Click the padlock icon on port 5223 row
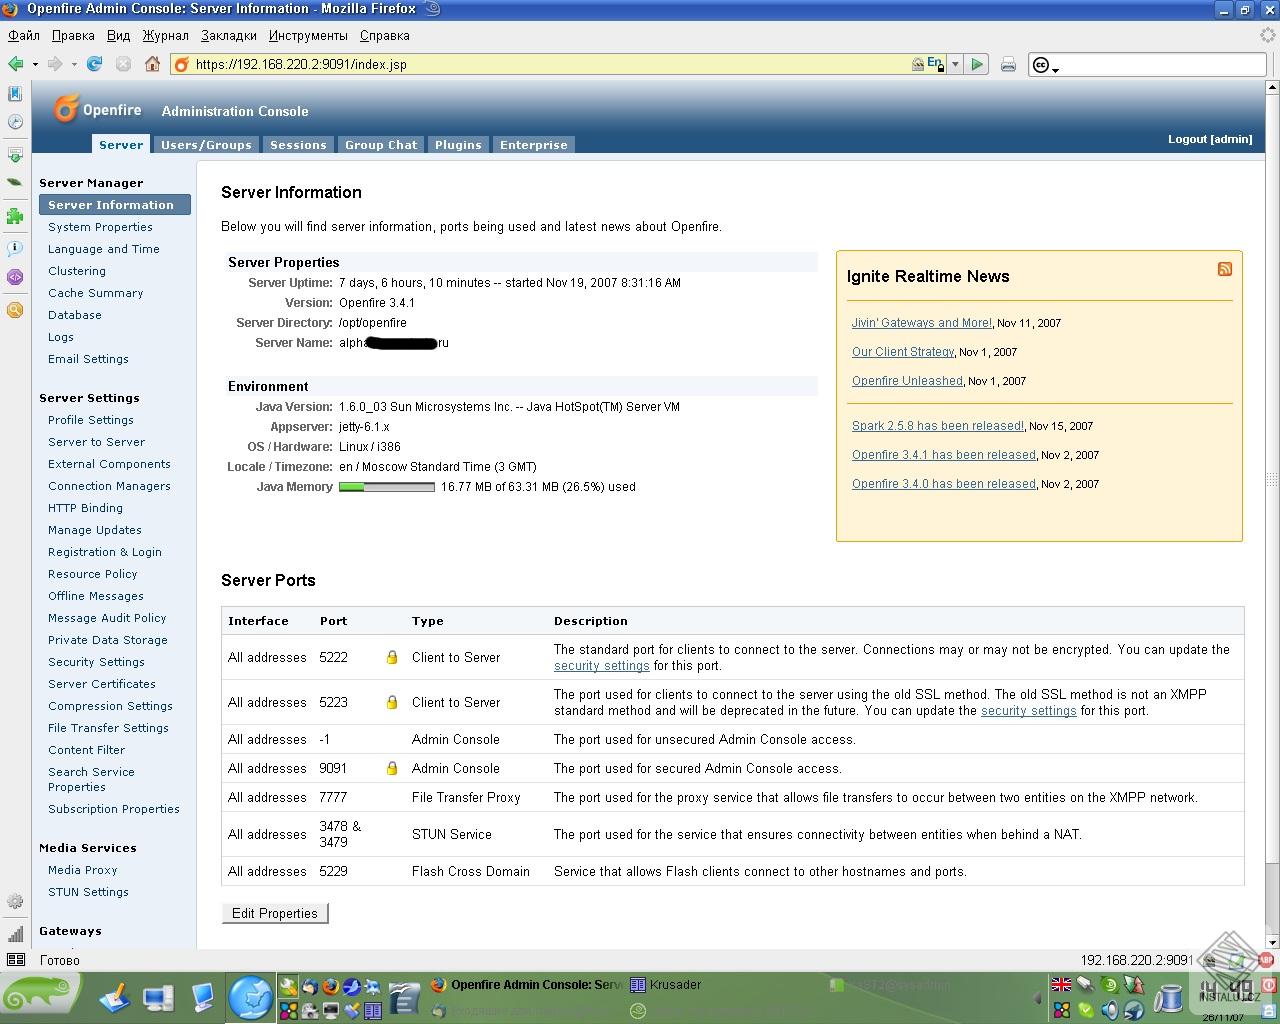1280x1024 pixels. pyautogui.click(x=392, y=702)
